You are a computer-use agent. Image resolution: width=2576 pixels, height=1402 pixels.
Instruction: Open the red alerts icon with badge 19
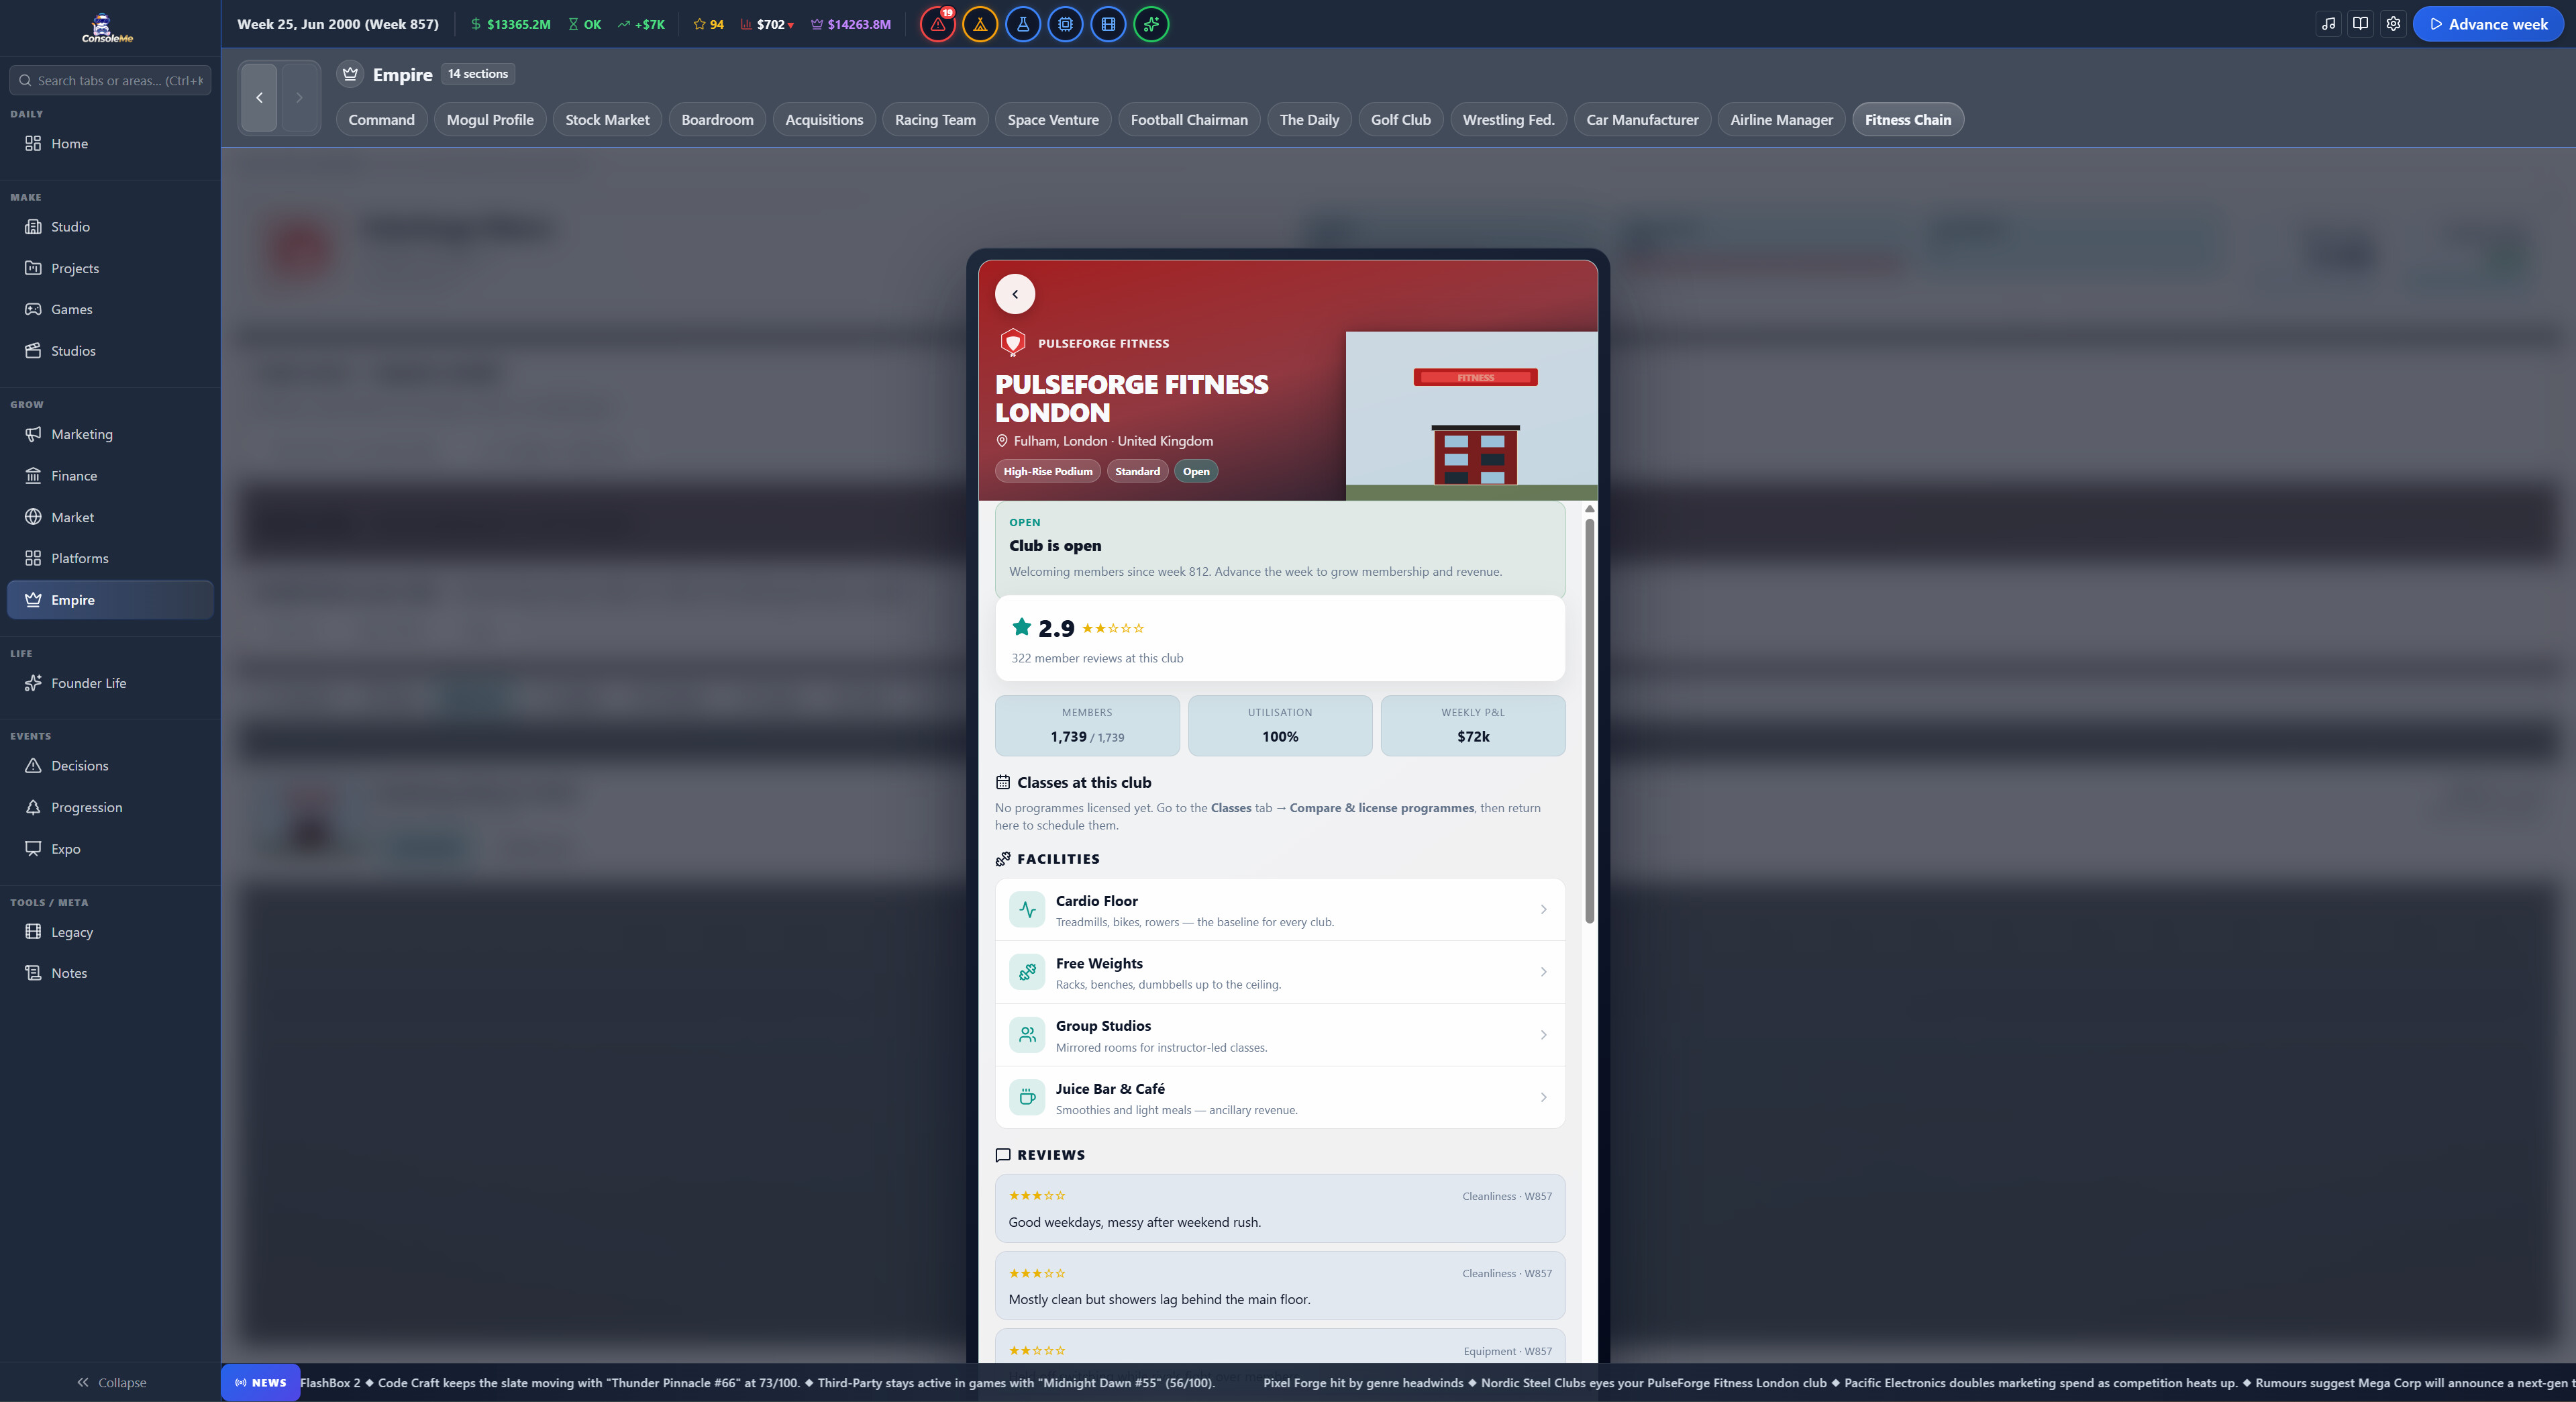click(x=937, y=24)
